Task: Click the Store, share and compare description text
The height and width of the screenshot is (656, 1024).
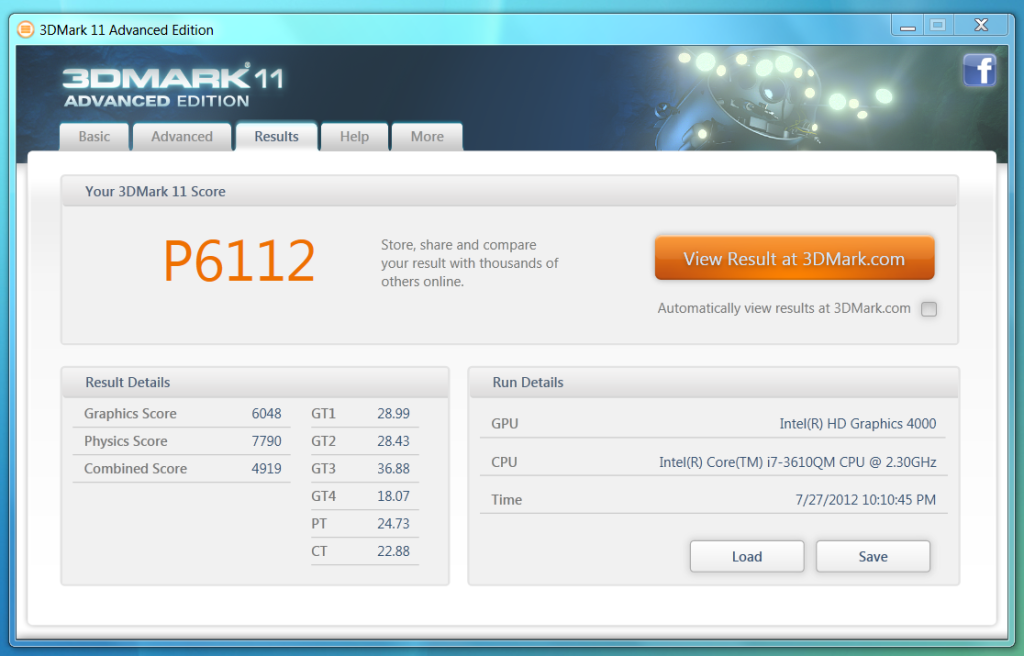Action: 470,263
